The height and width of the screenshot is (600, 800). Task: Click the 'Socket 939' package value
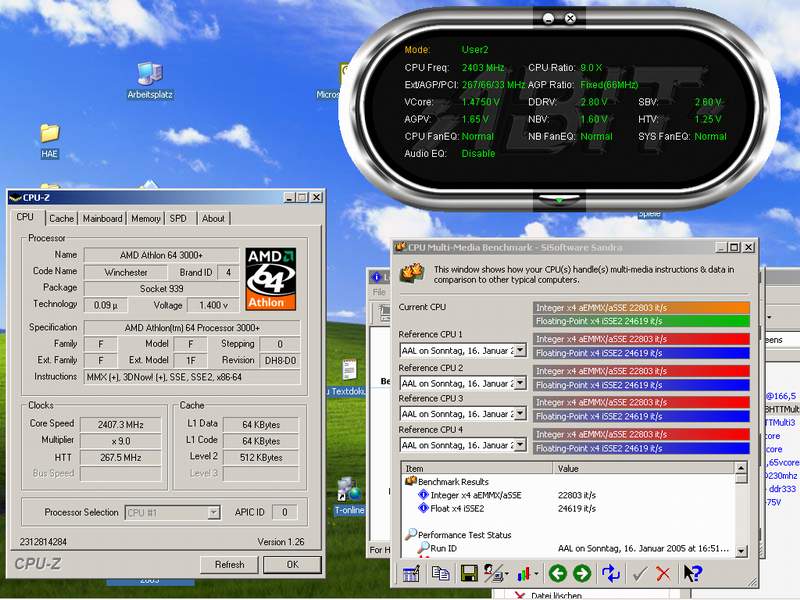coord(162,289)
